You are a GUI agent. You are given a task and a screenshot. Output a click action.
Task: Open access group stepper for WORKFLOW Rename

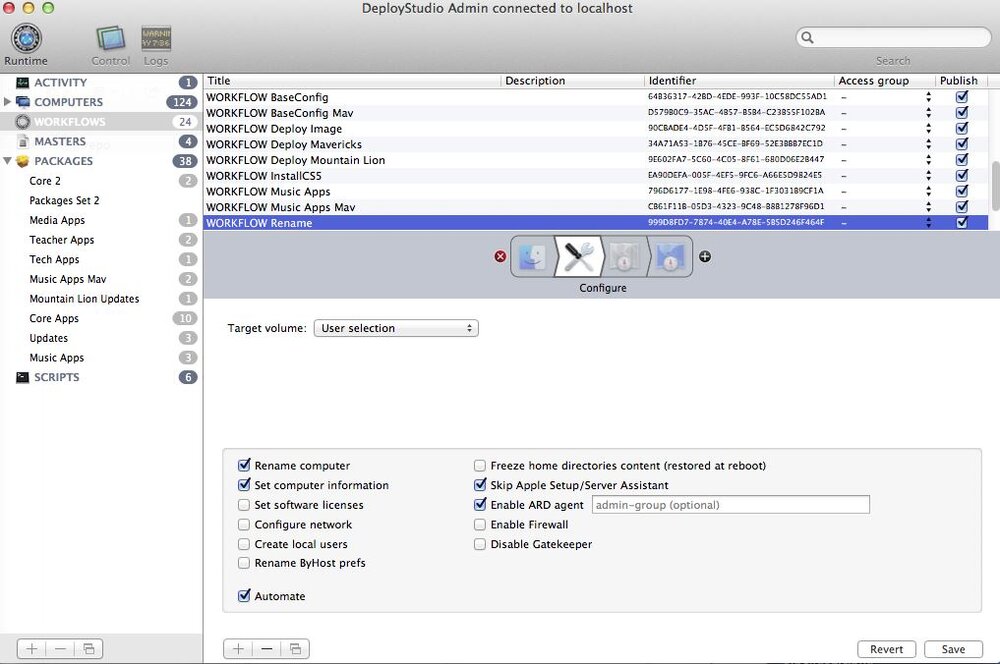click(x=928, y=223)
